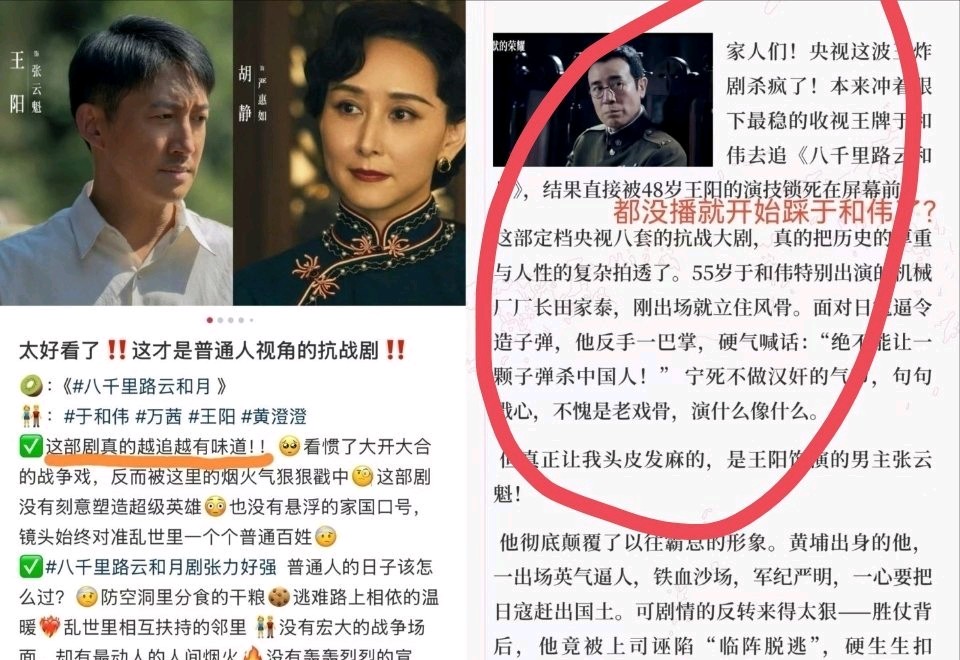Click the second green checkmark emoji

31,567
